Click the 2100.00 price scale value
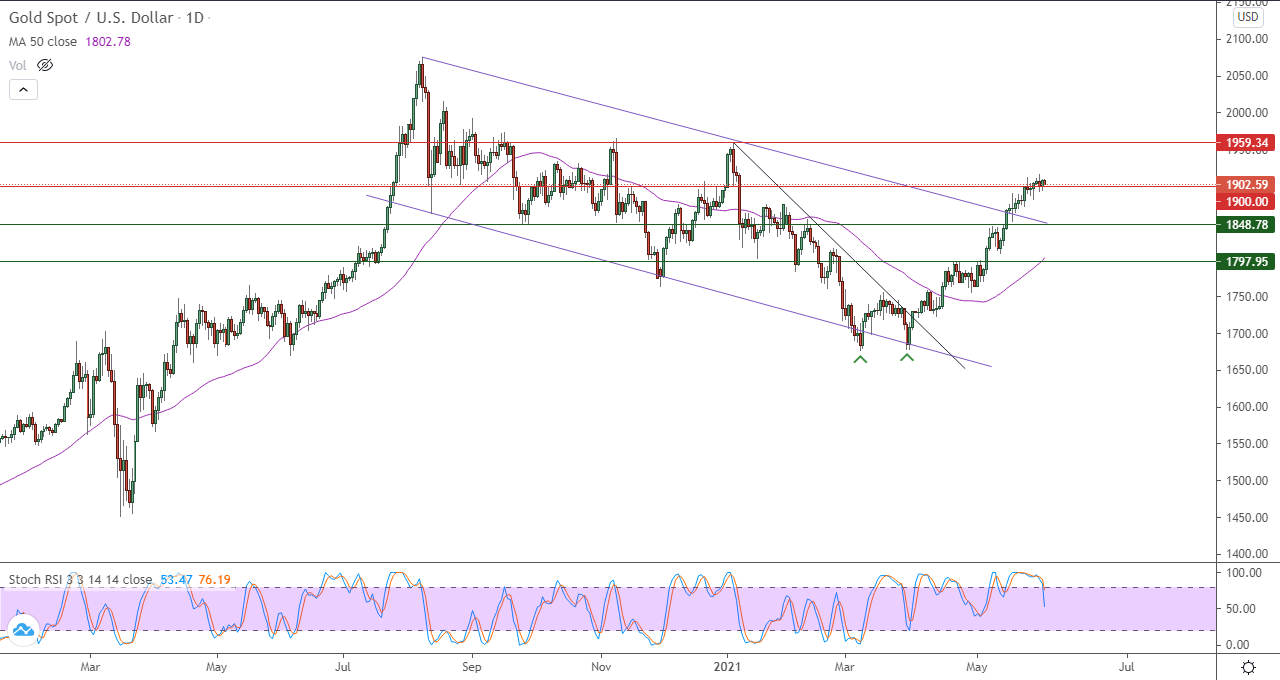Image resolution: width=1280 pixels, height=680 pixels. (1246, 39)
